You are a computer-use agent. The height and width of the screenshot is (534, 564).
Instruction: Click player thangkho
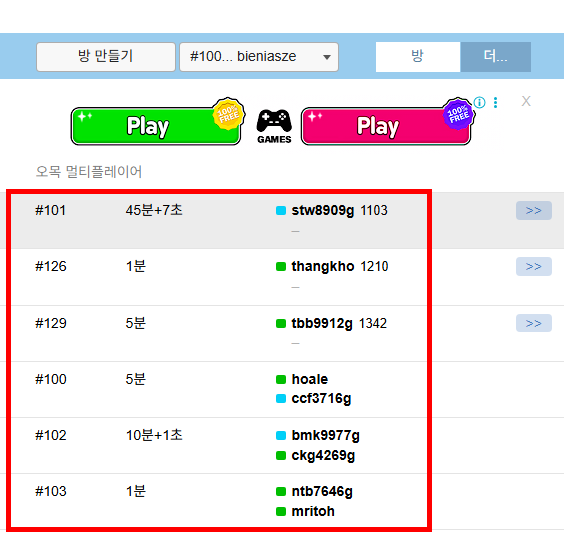[323, 266]
